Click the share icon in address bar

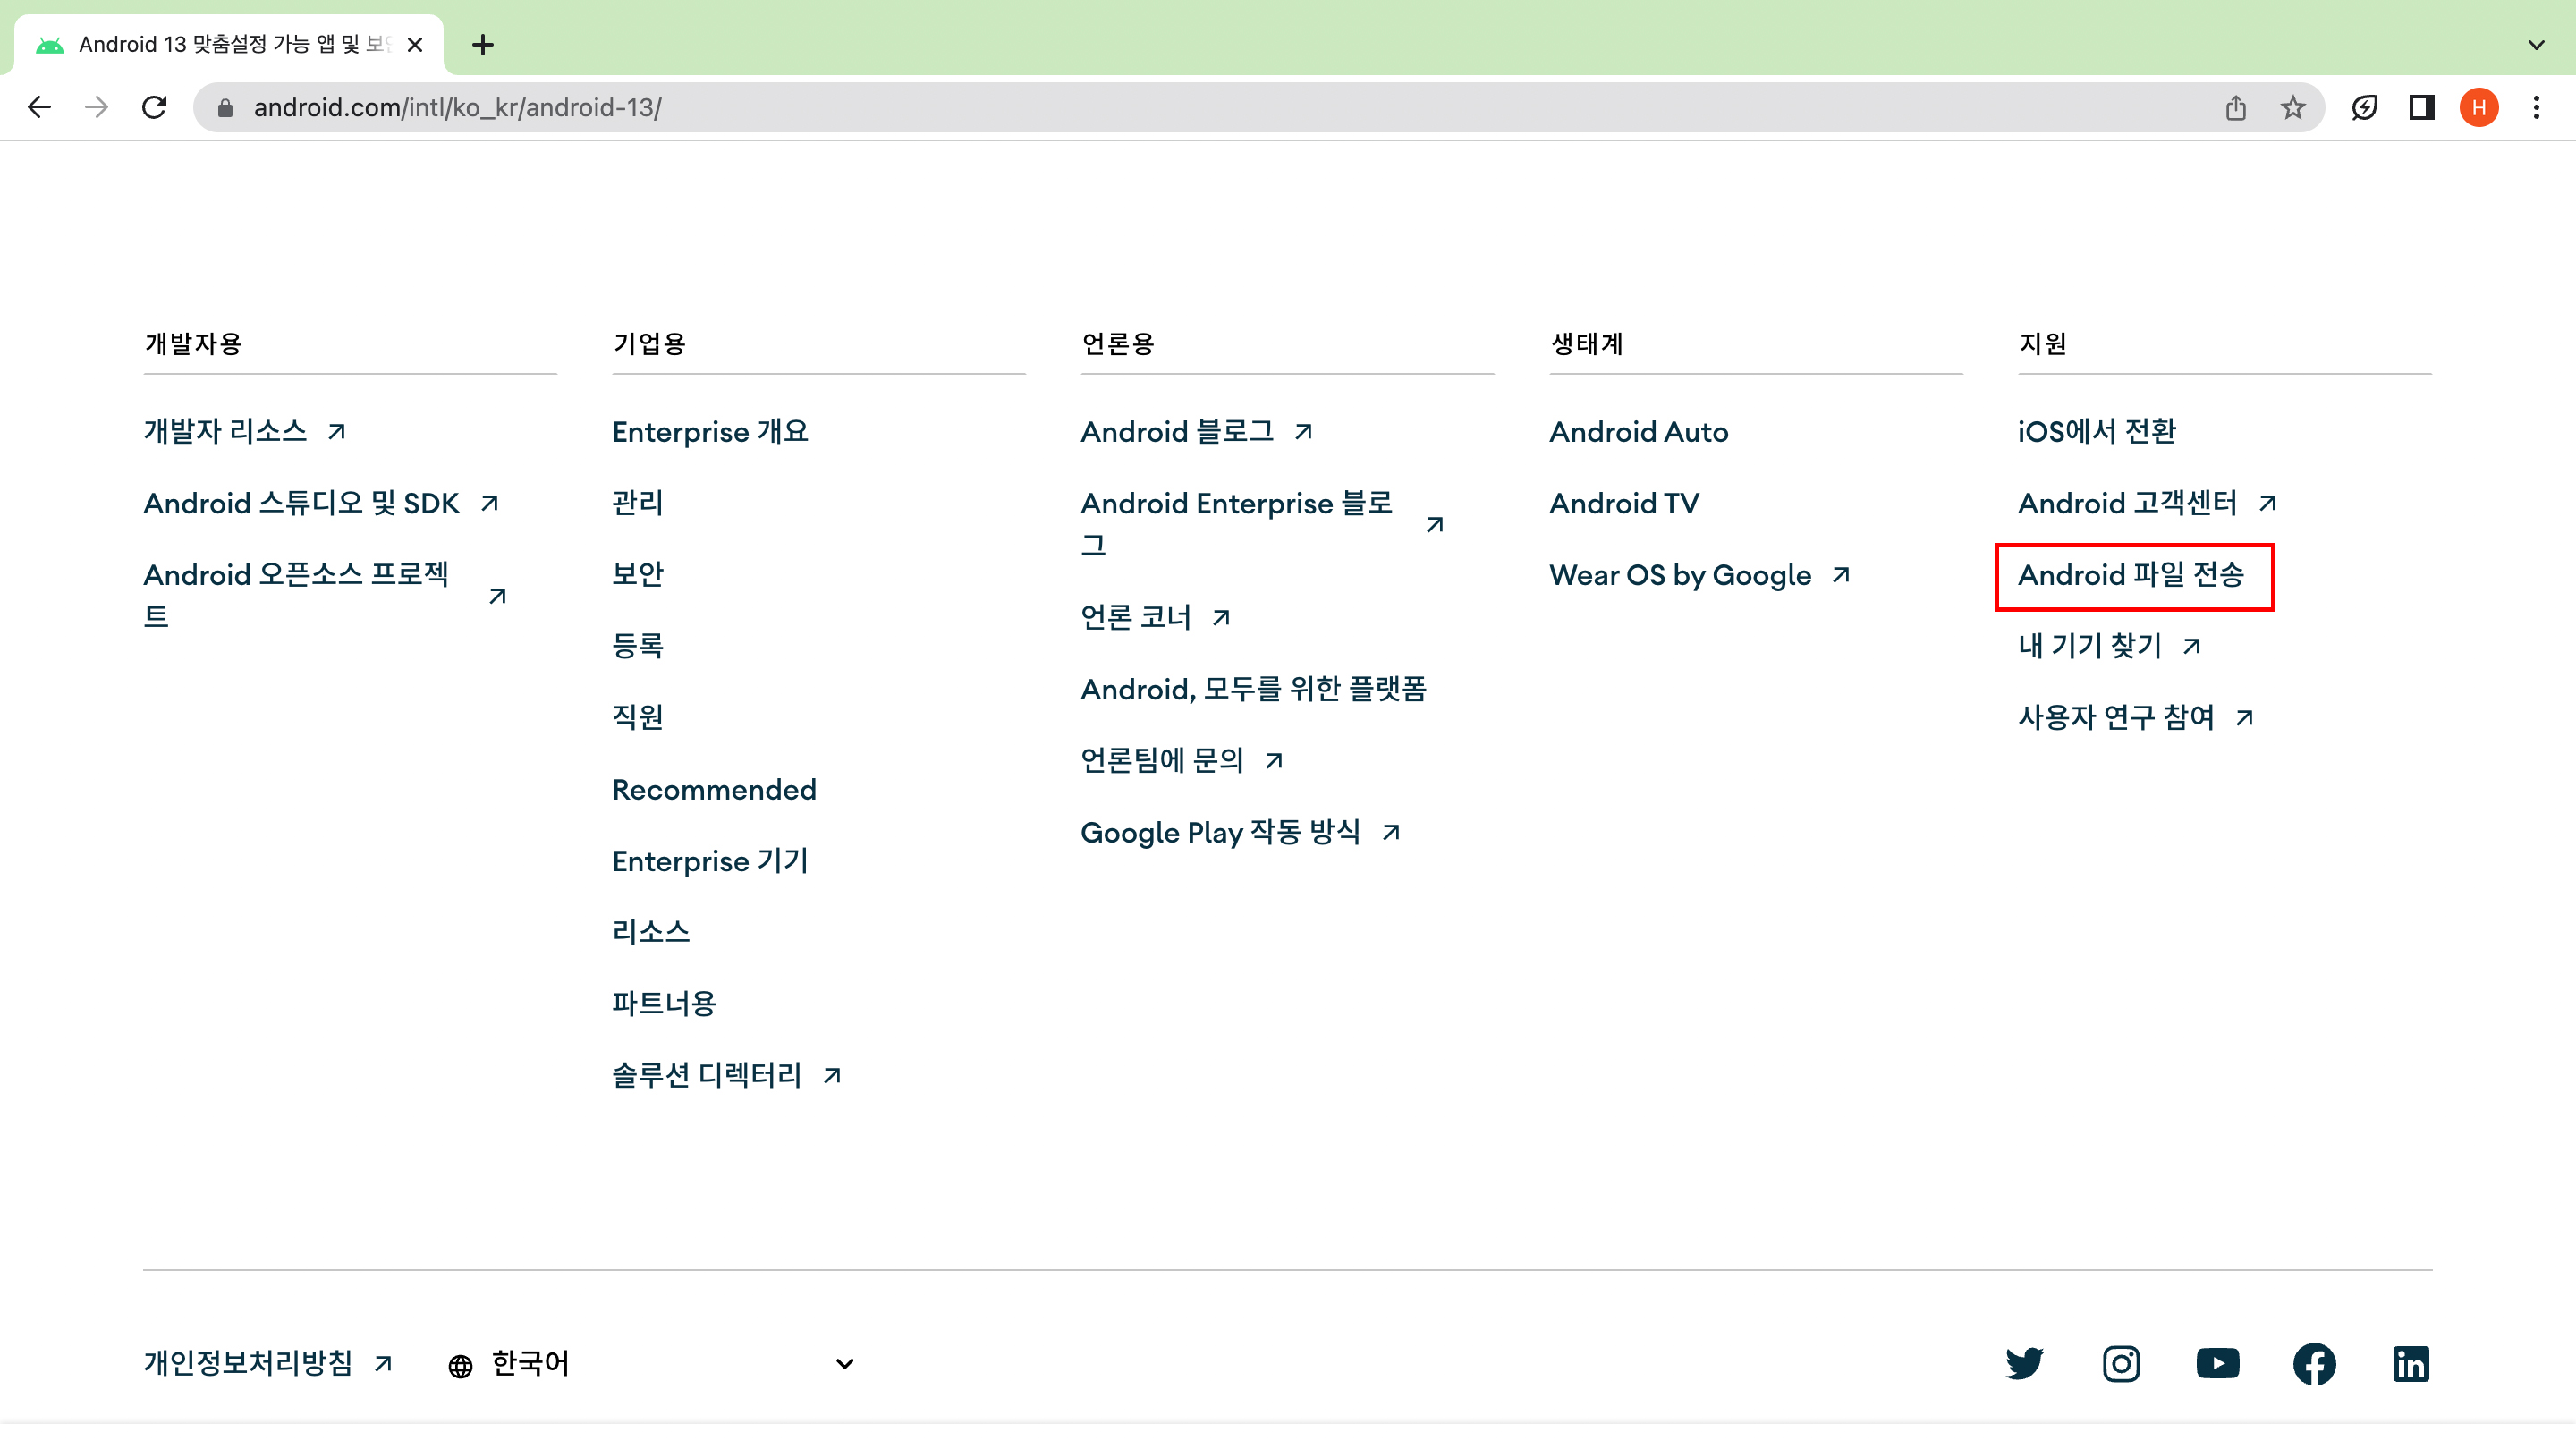click(2236, 107)
